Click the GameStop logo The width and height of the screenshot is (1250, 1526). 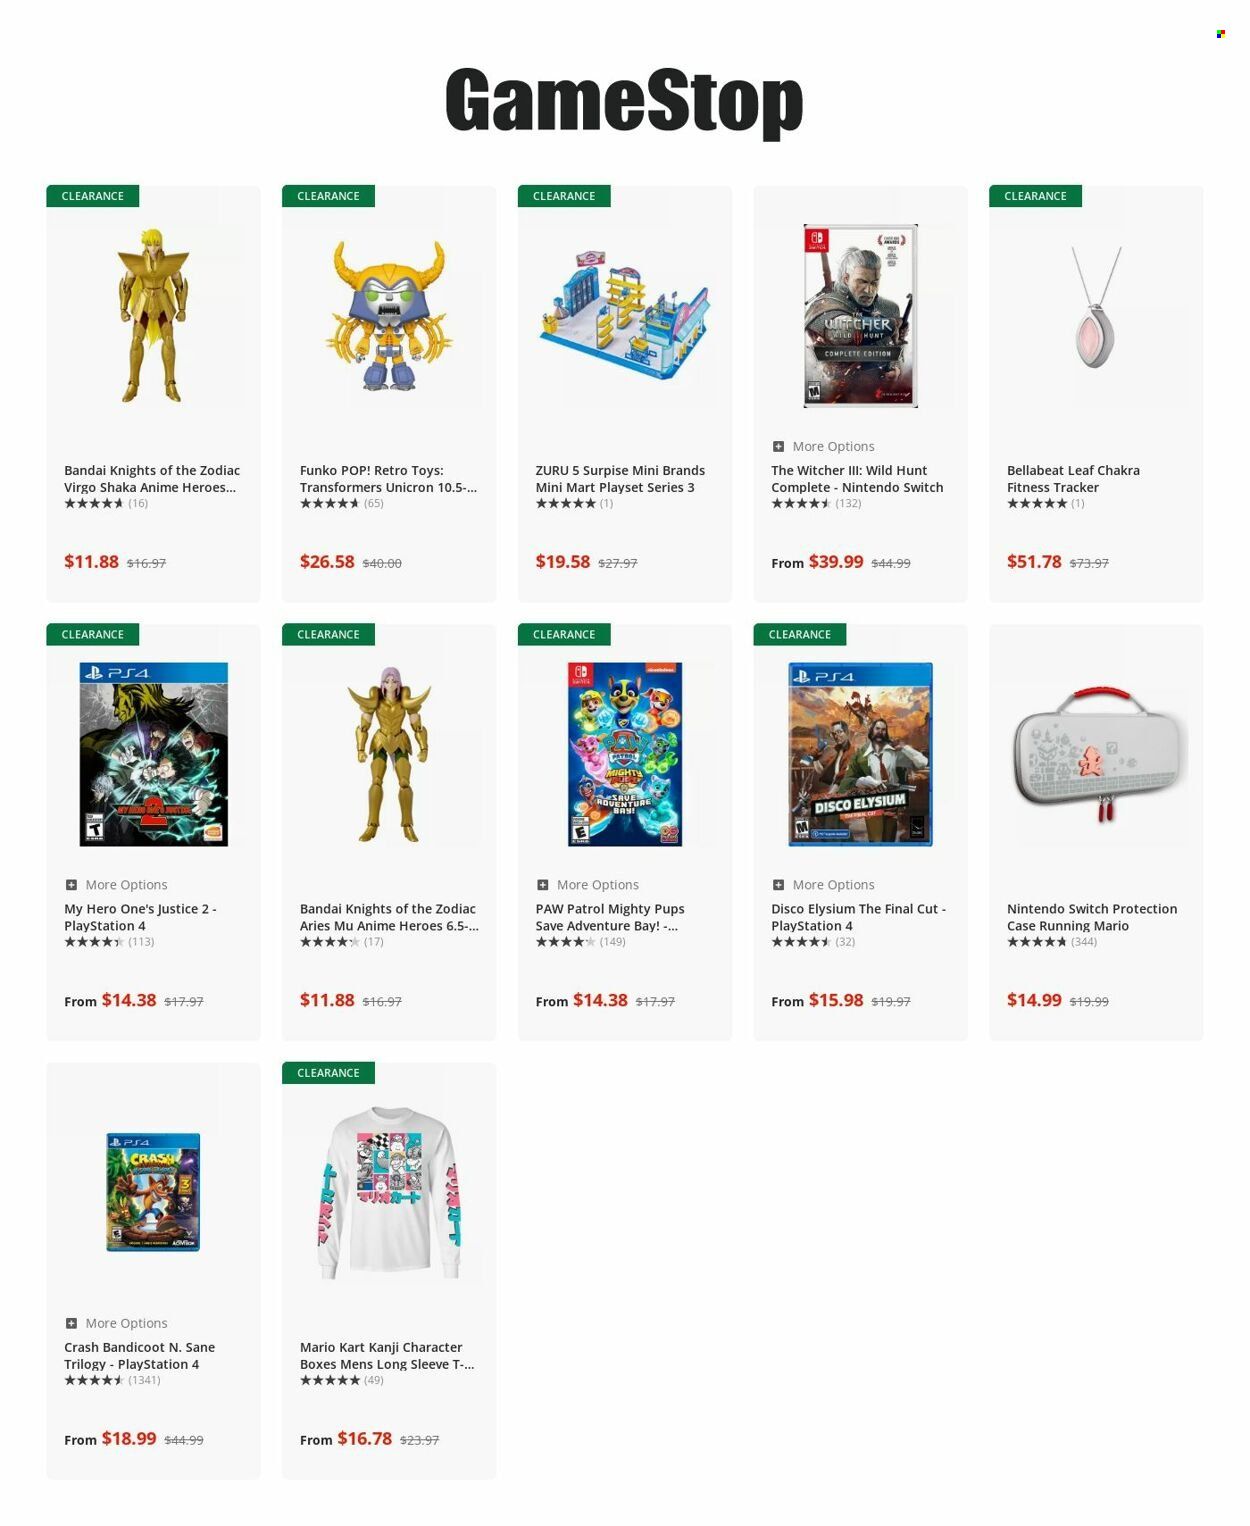(x=624, y=101)
